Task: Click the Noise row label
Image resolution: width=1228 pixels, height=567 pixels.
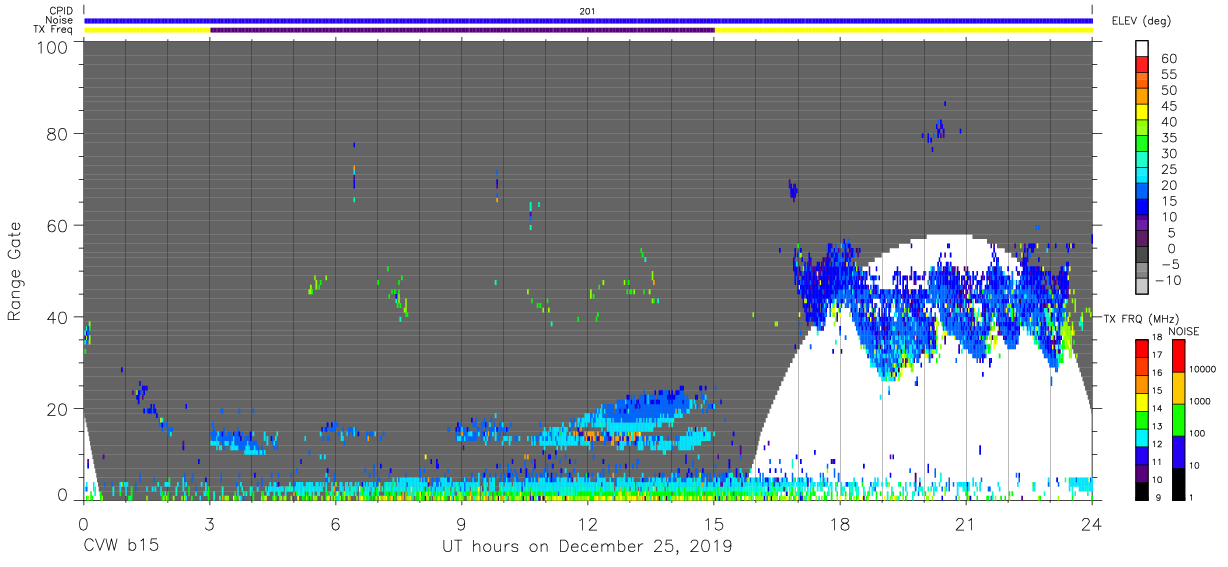Action: pos(60,20)
